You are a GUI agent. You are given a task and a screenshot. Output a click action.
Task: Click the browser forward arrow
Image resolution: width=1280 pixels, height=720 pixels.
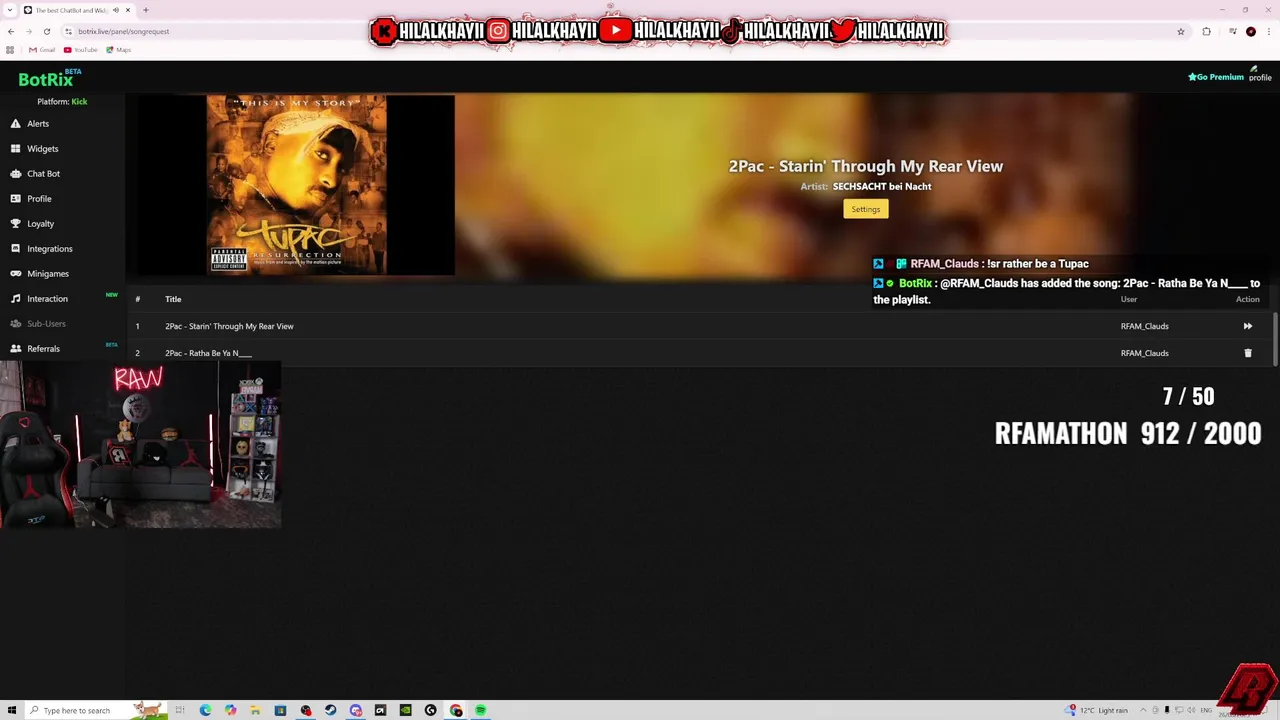pos(29,31)
